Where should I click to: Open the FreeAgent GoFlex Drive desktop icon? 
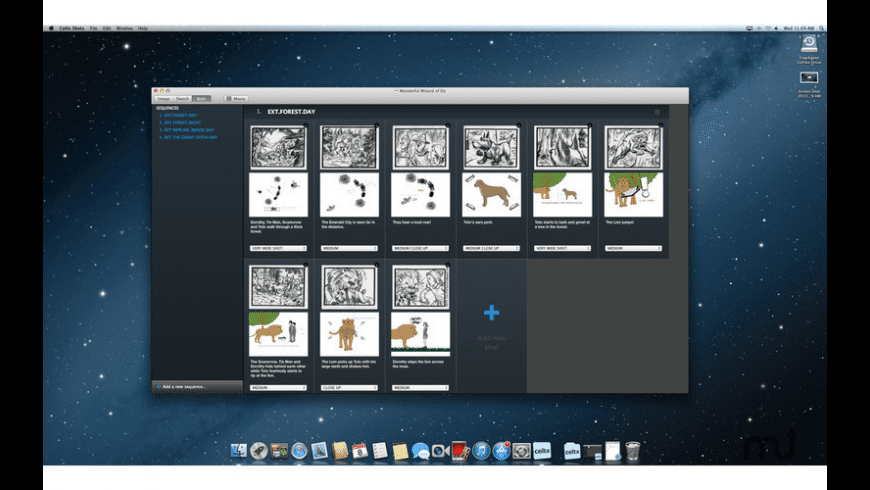click(x=809, y=49)
